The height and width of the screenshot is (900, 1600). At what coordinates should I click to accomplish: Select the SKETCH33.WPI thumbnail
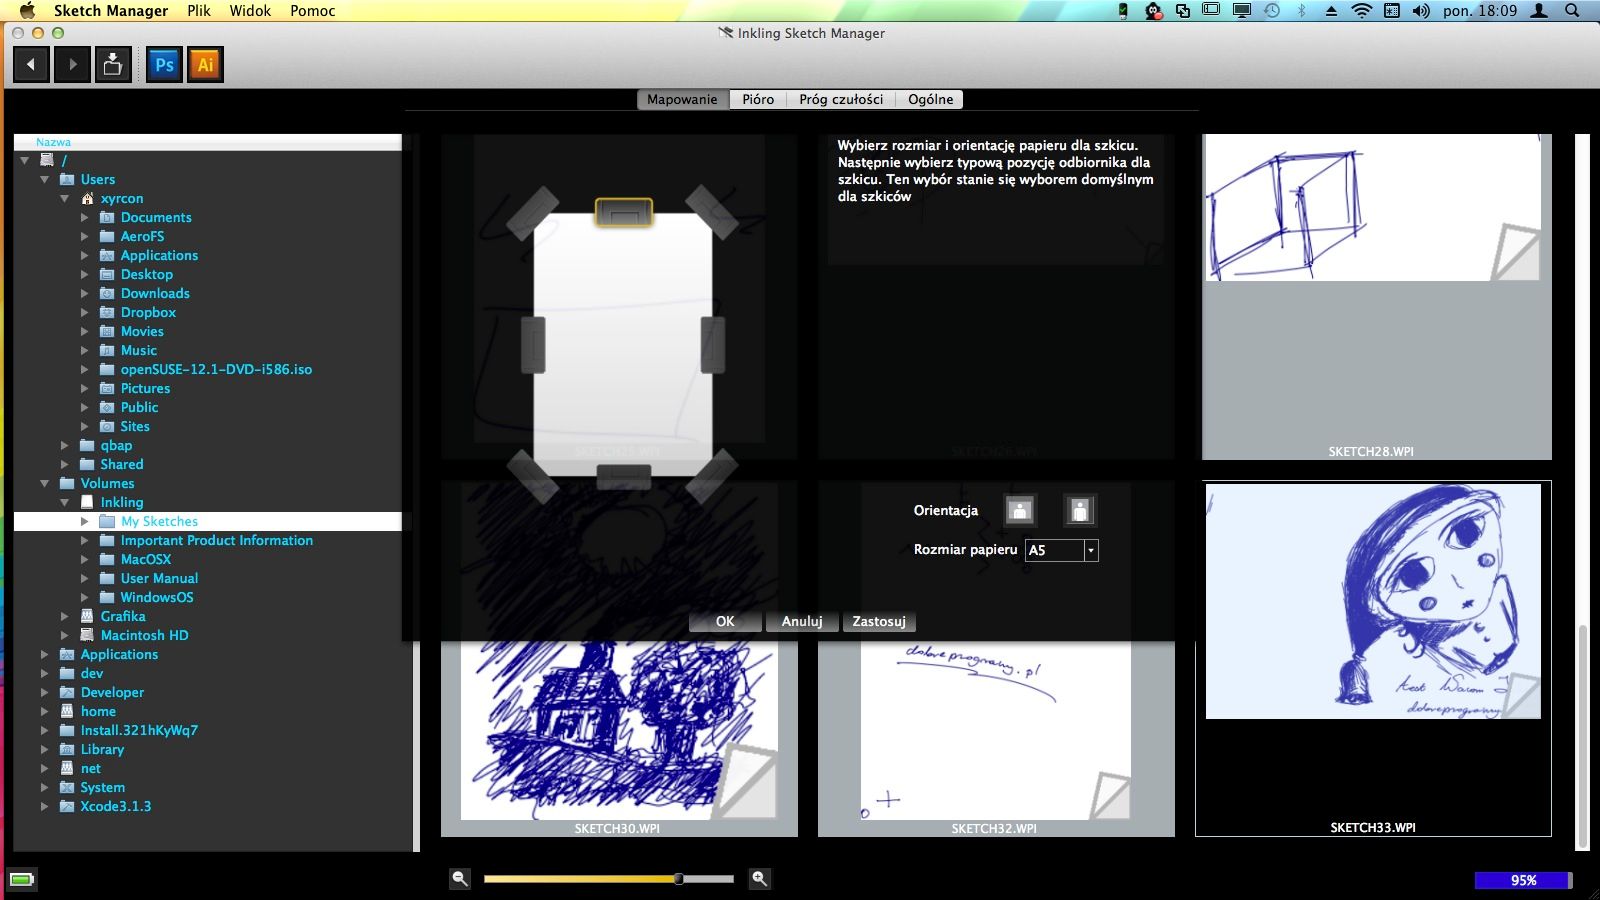click(1373, 658)
